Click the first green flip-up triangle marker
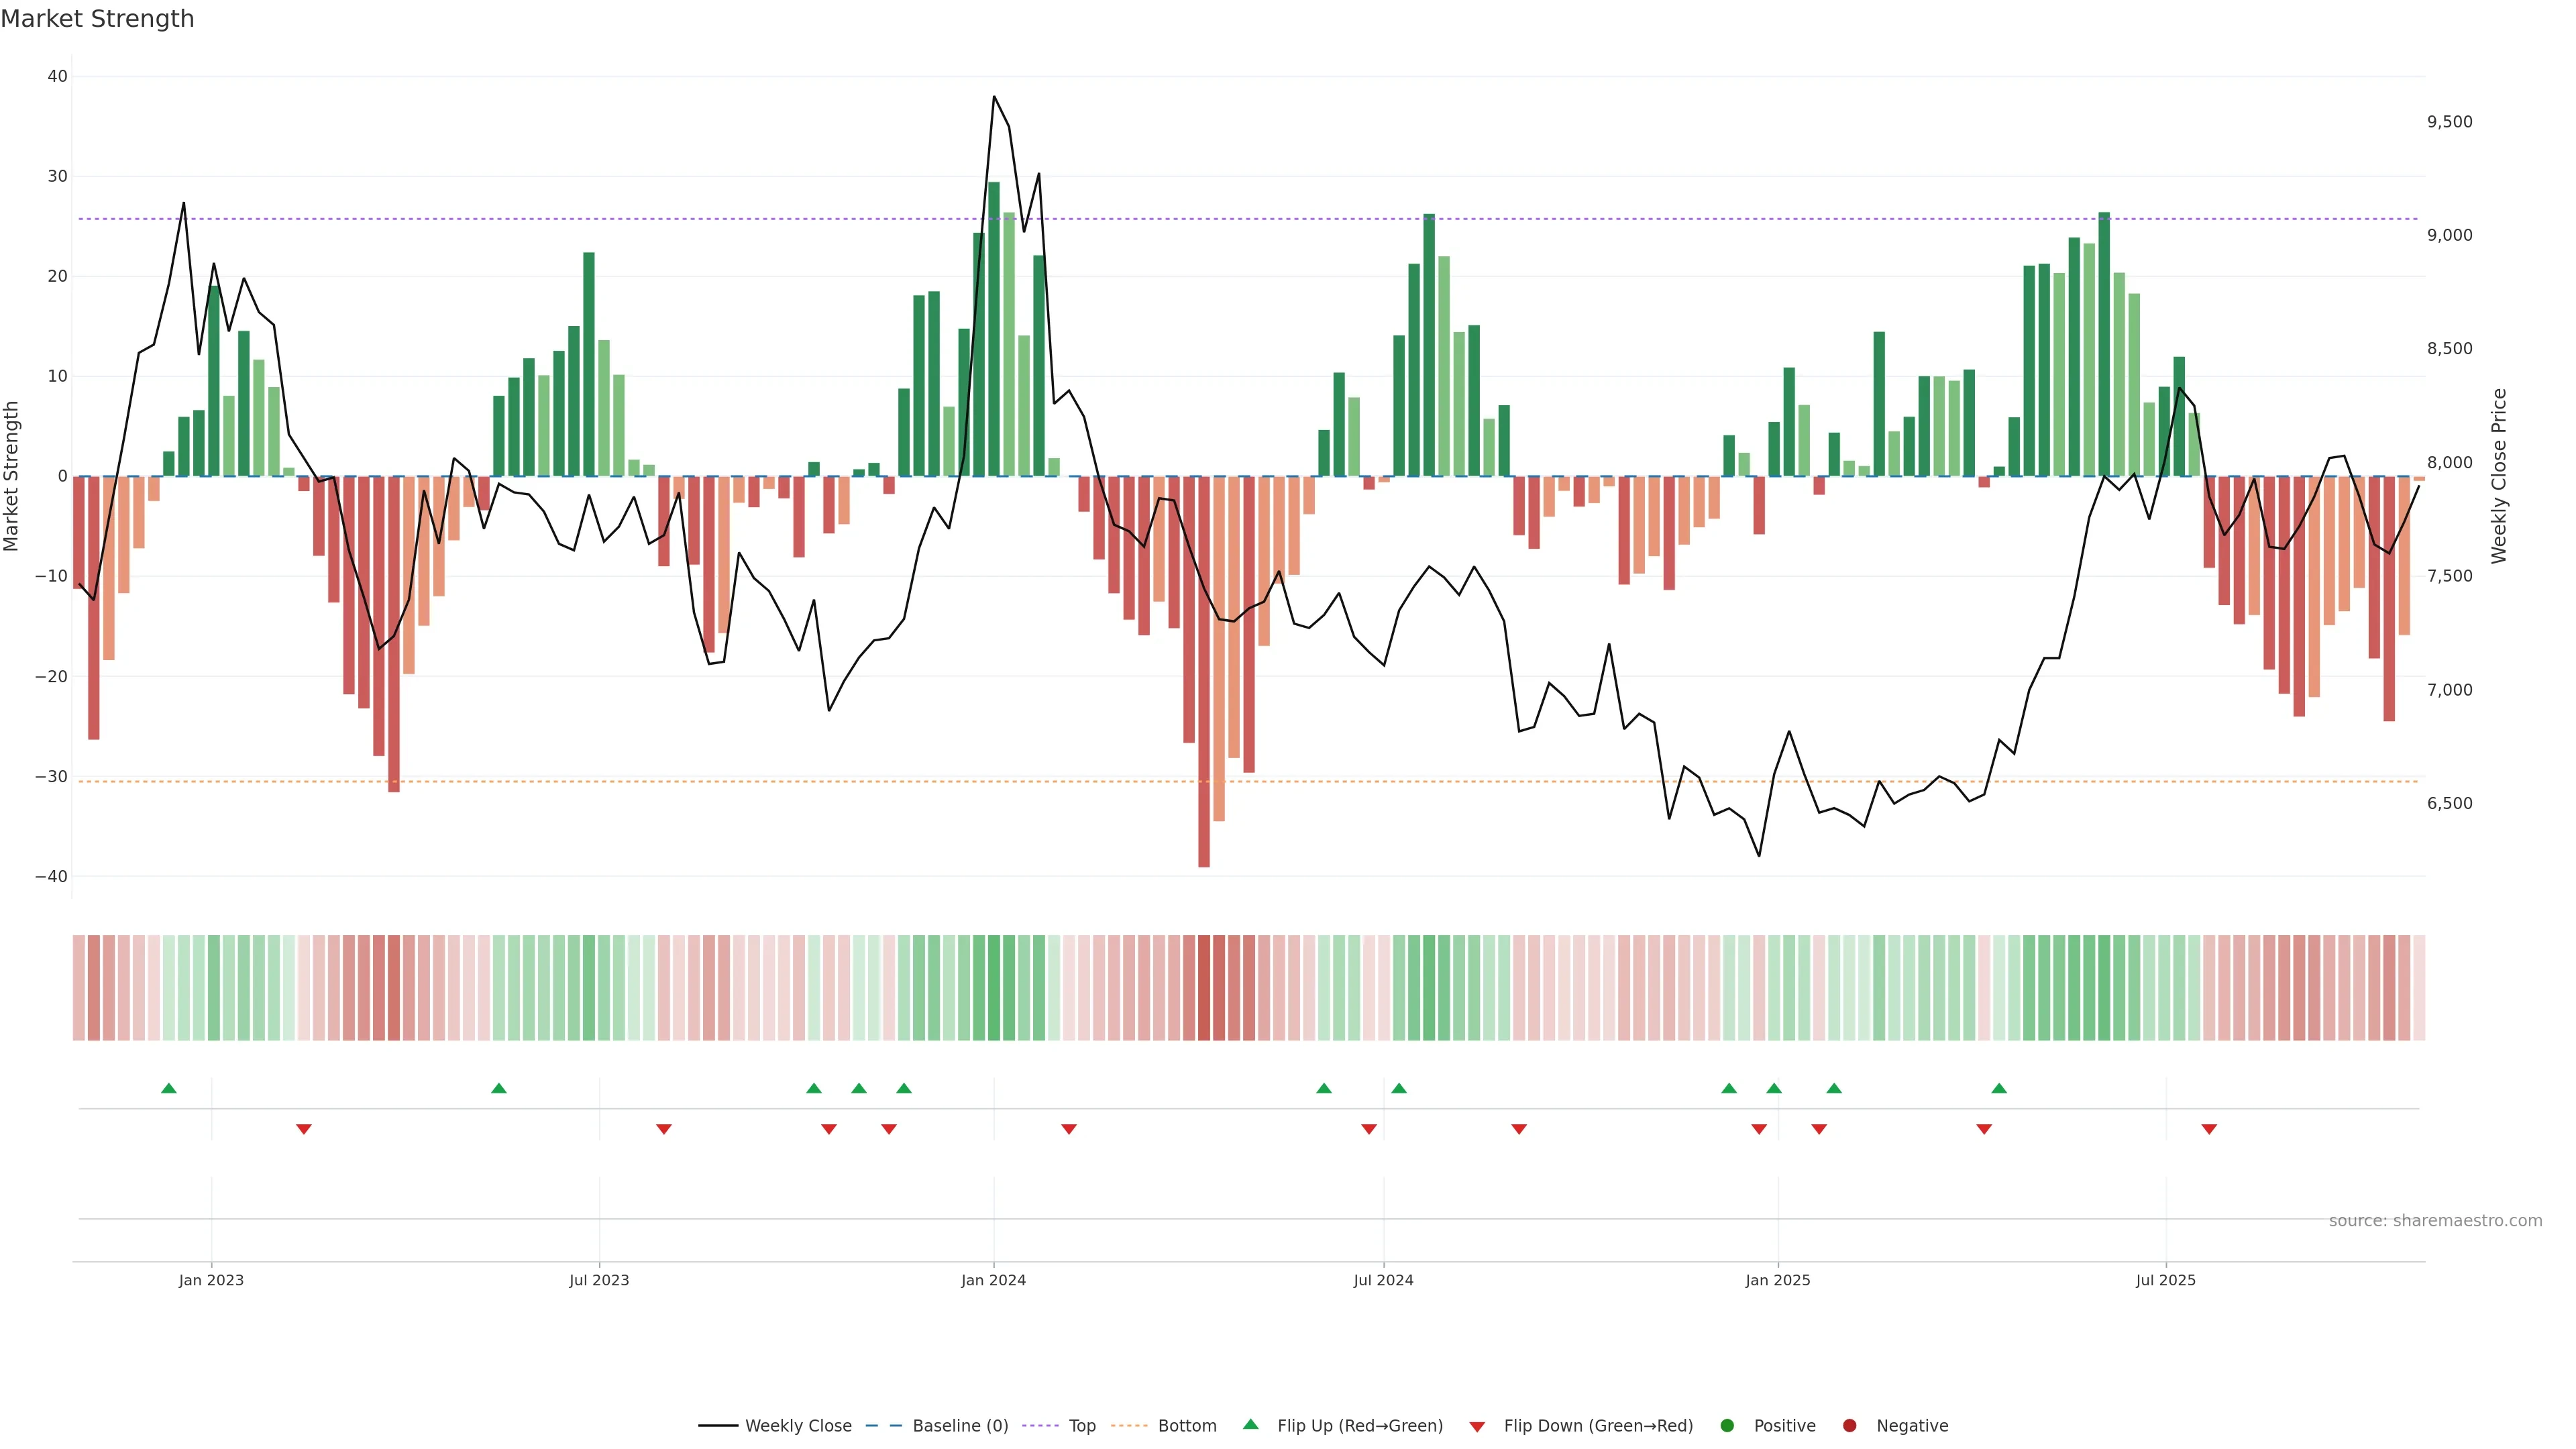The image size is (2576, 1449). [169, 1088]
